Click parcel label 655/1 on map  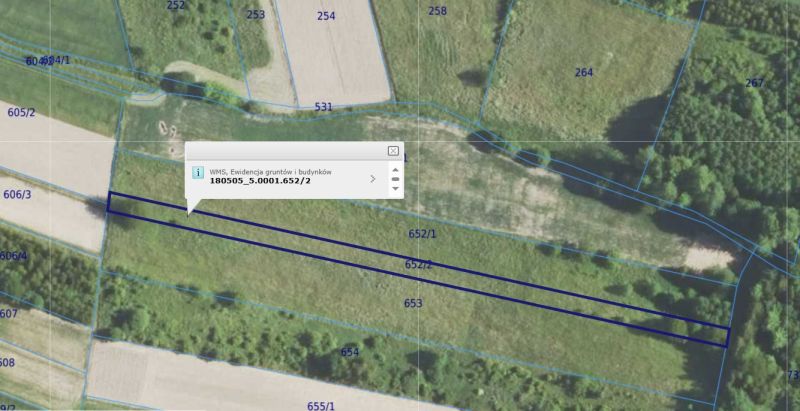tap(321, 406)
